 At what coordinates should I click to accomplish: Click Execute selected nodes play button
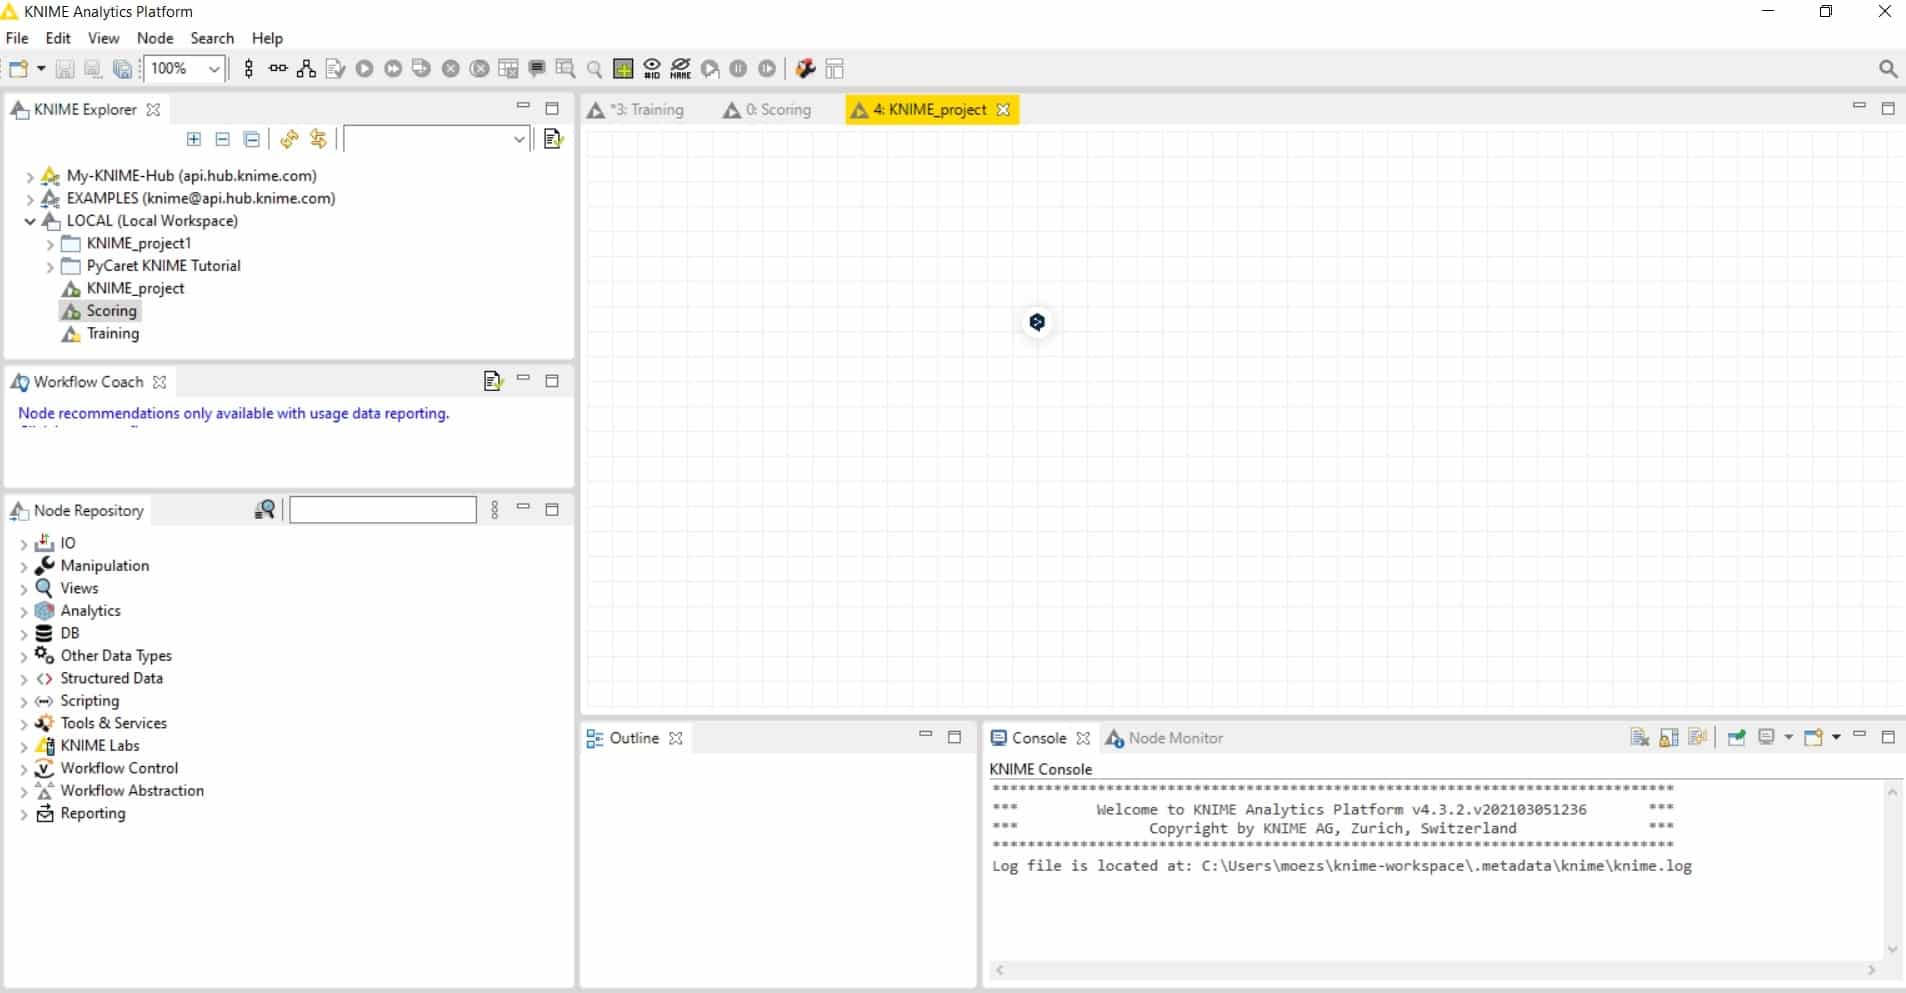(364, 69)
